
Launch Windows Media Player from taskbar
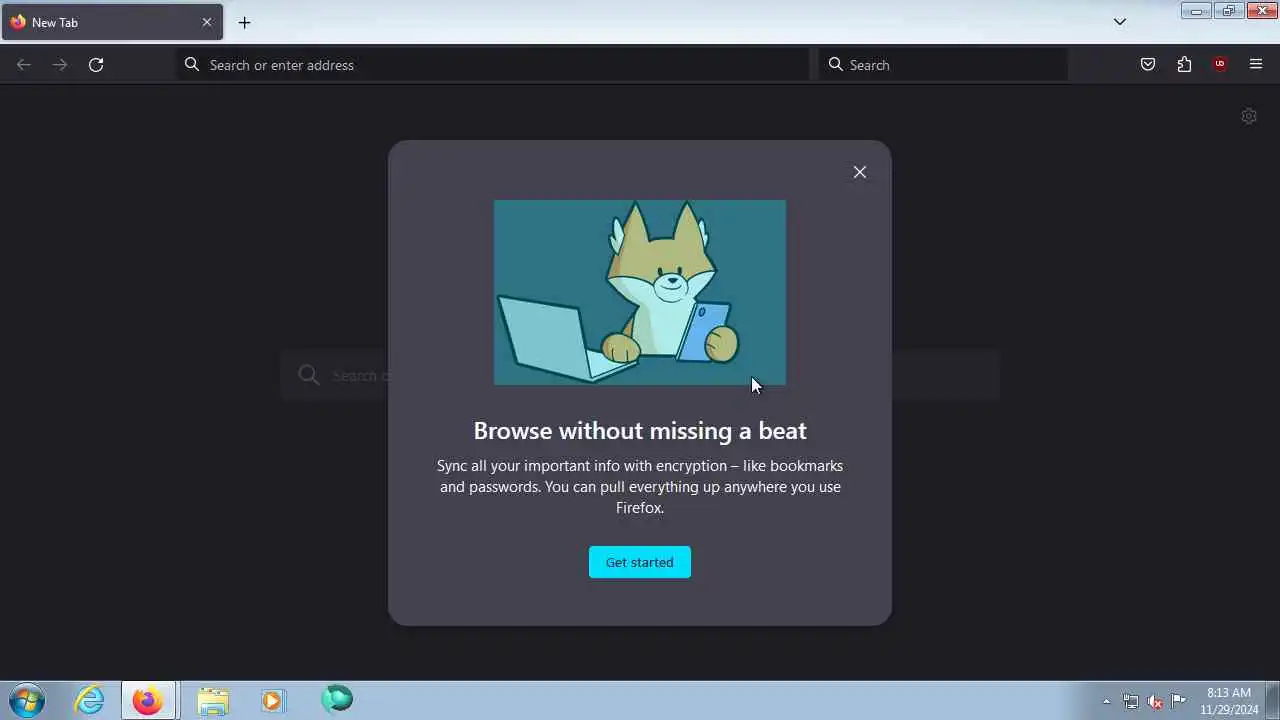pyautogui.click(x=273, y=700)
